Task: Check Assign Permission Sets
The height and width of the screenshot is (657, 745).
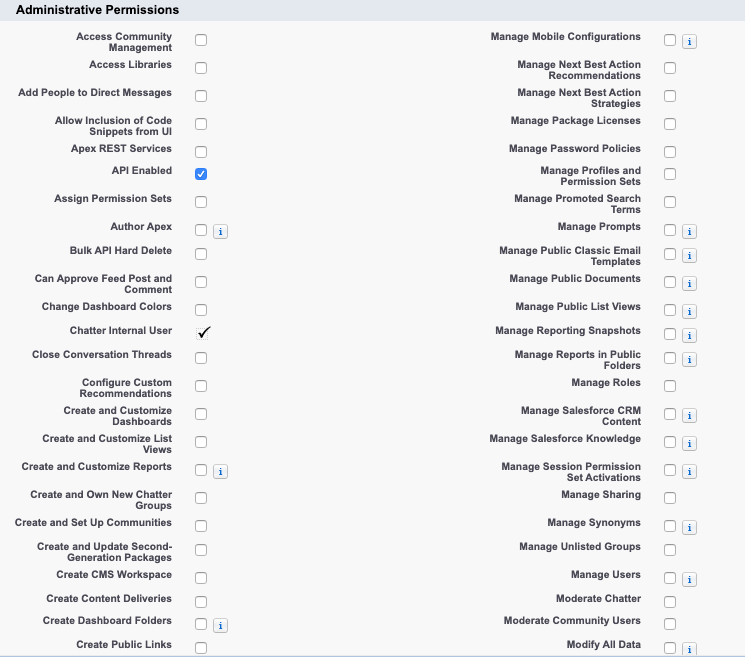Action: [x=201, y=202]
